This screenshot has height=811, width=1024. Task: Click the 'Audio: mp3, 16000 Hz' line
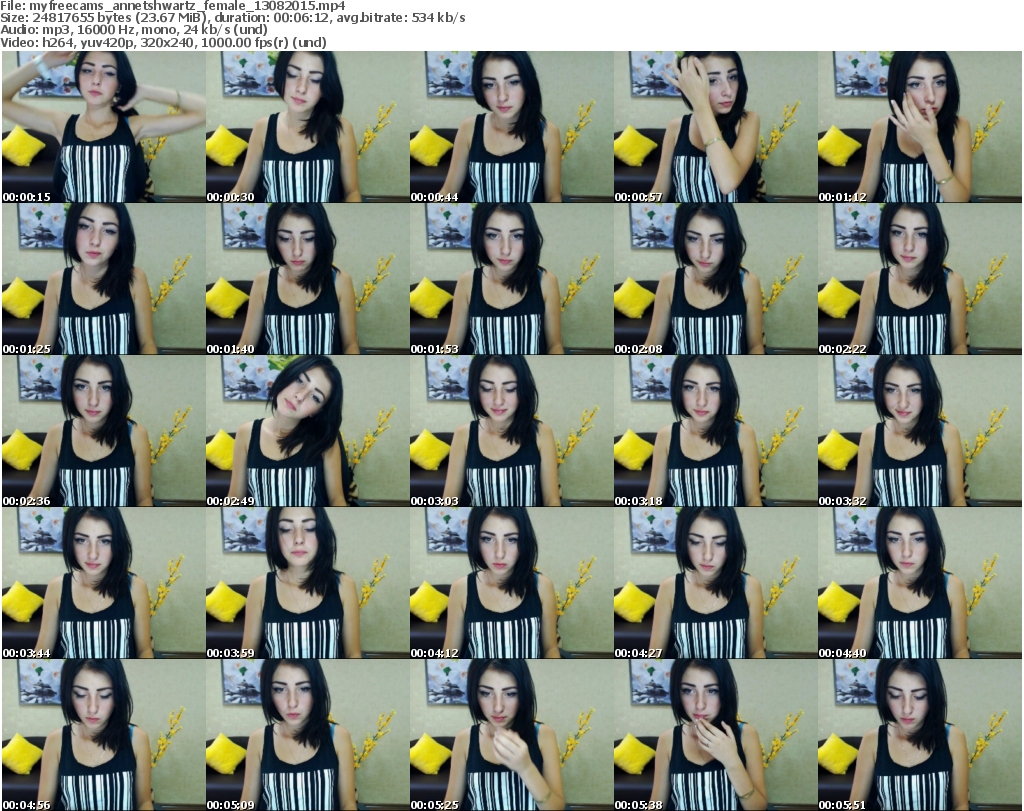pos(134,30)
